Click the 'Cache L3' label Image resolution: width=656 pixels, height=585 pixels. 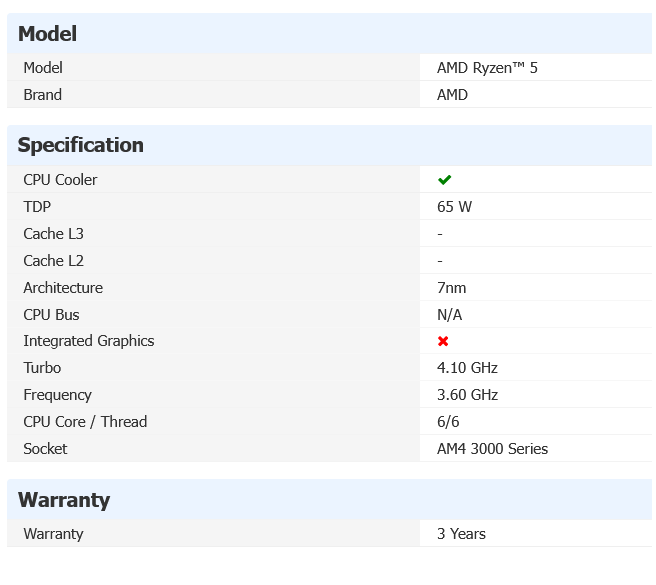tap(54, 233)
